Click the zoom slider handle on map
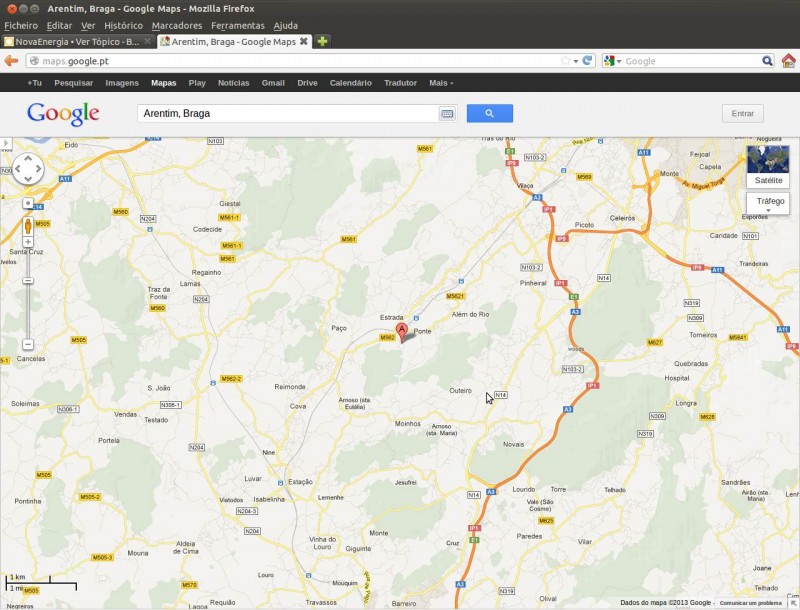 28,281
